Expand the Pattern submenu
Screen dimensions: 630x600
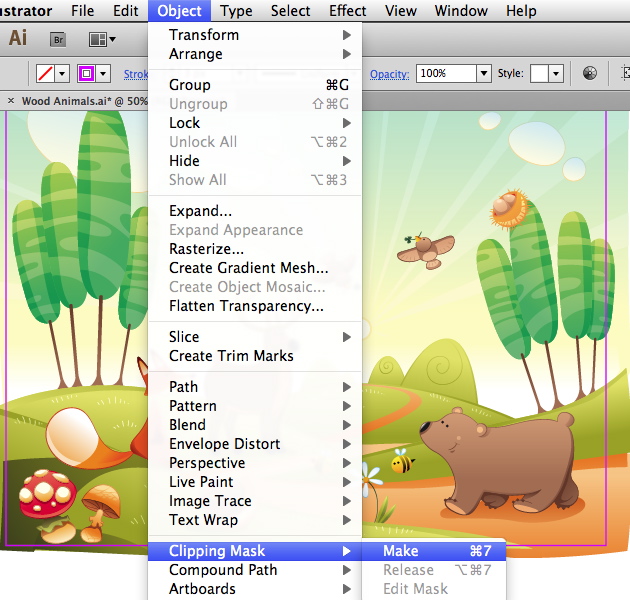255,406
